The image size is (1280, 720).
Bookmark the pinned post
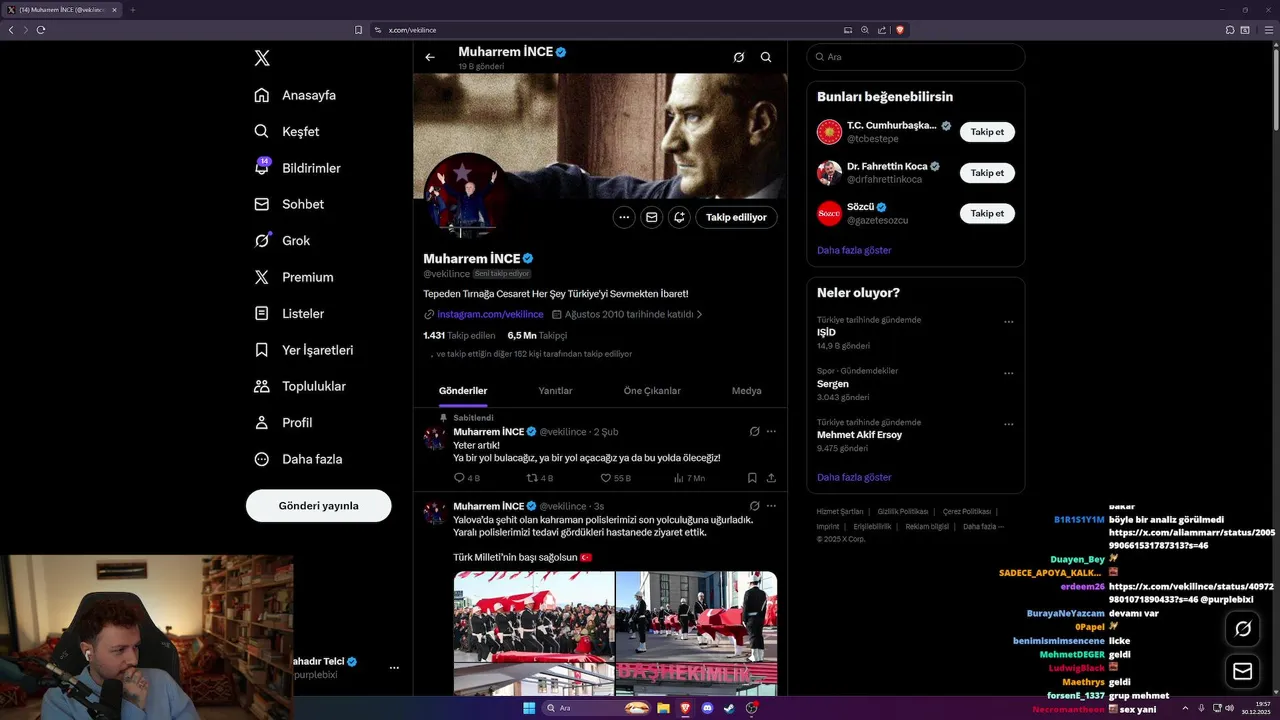[752, 478]
